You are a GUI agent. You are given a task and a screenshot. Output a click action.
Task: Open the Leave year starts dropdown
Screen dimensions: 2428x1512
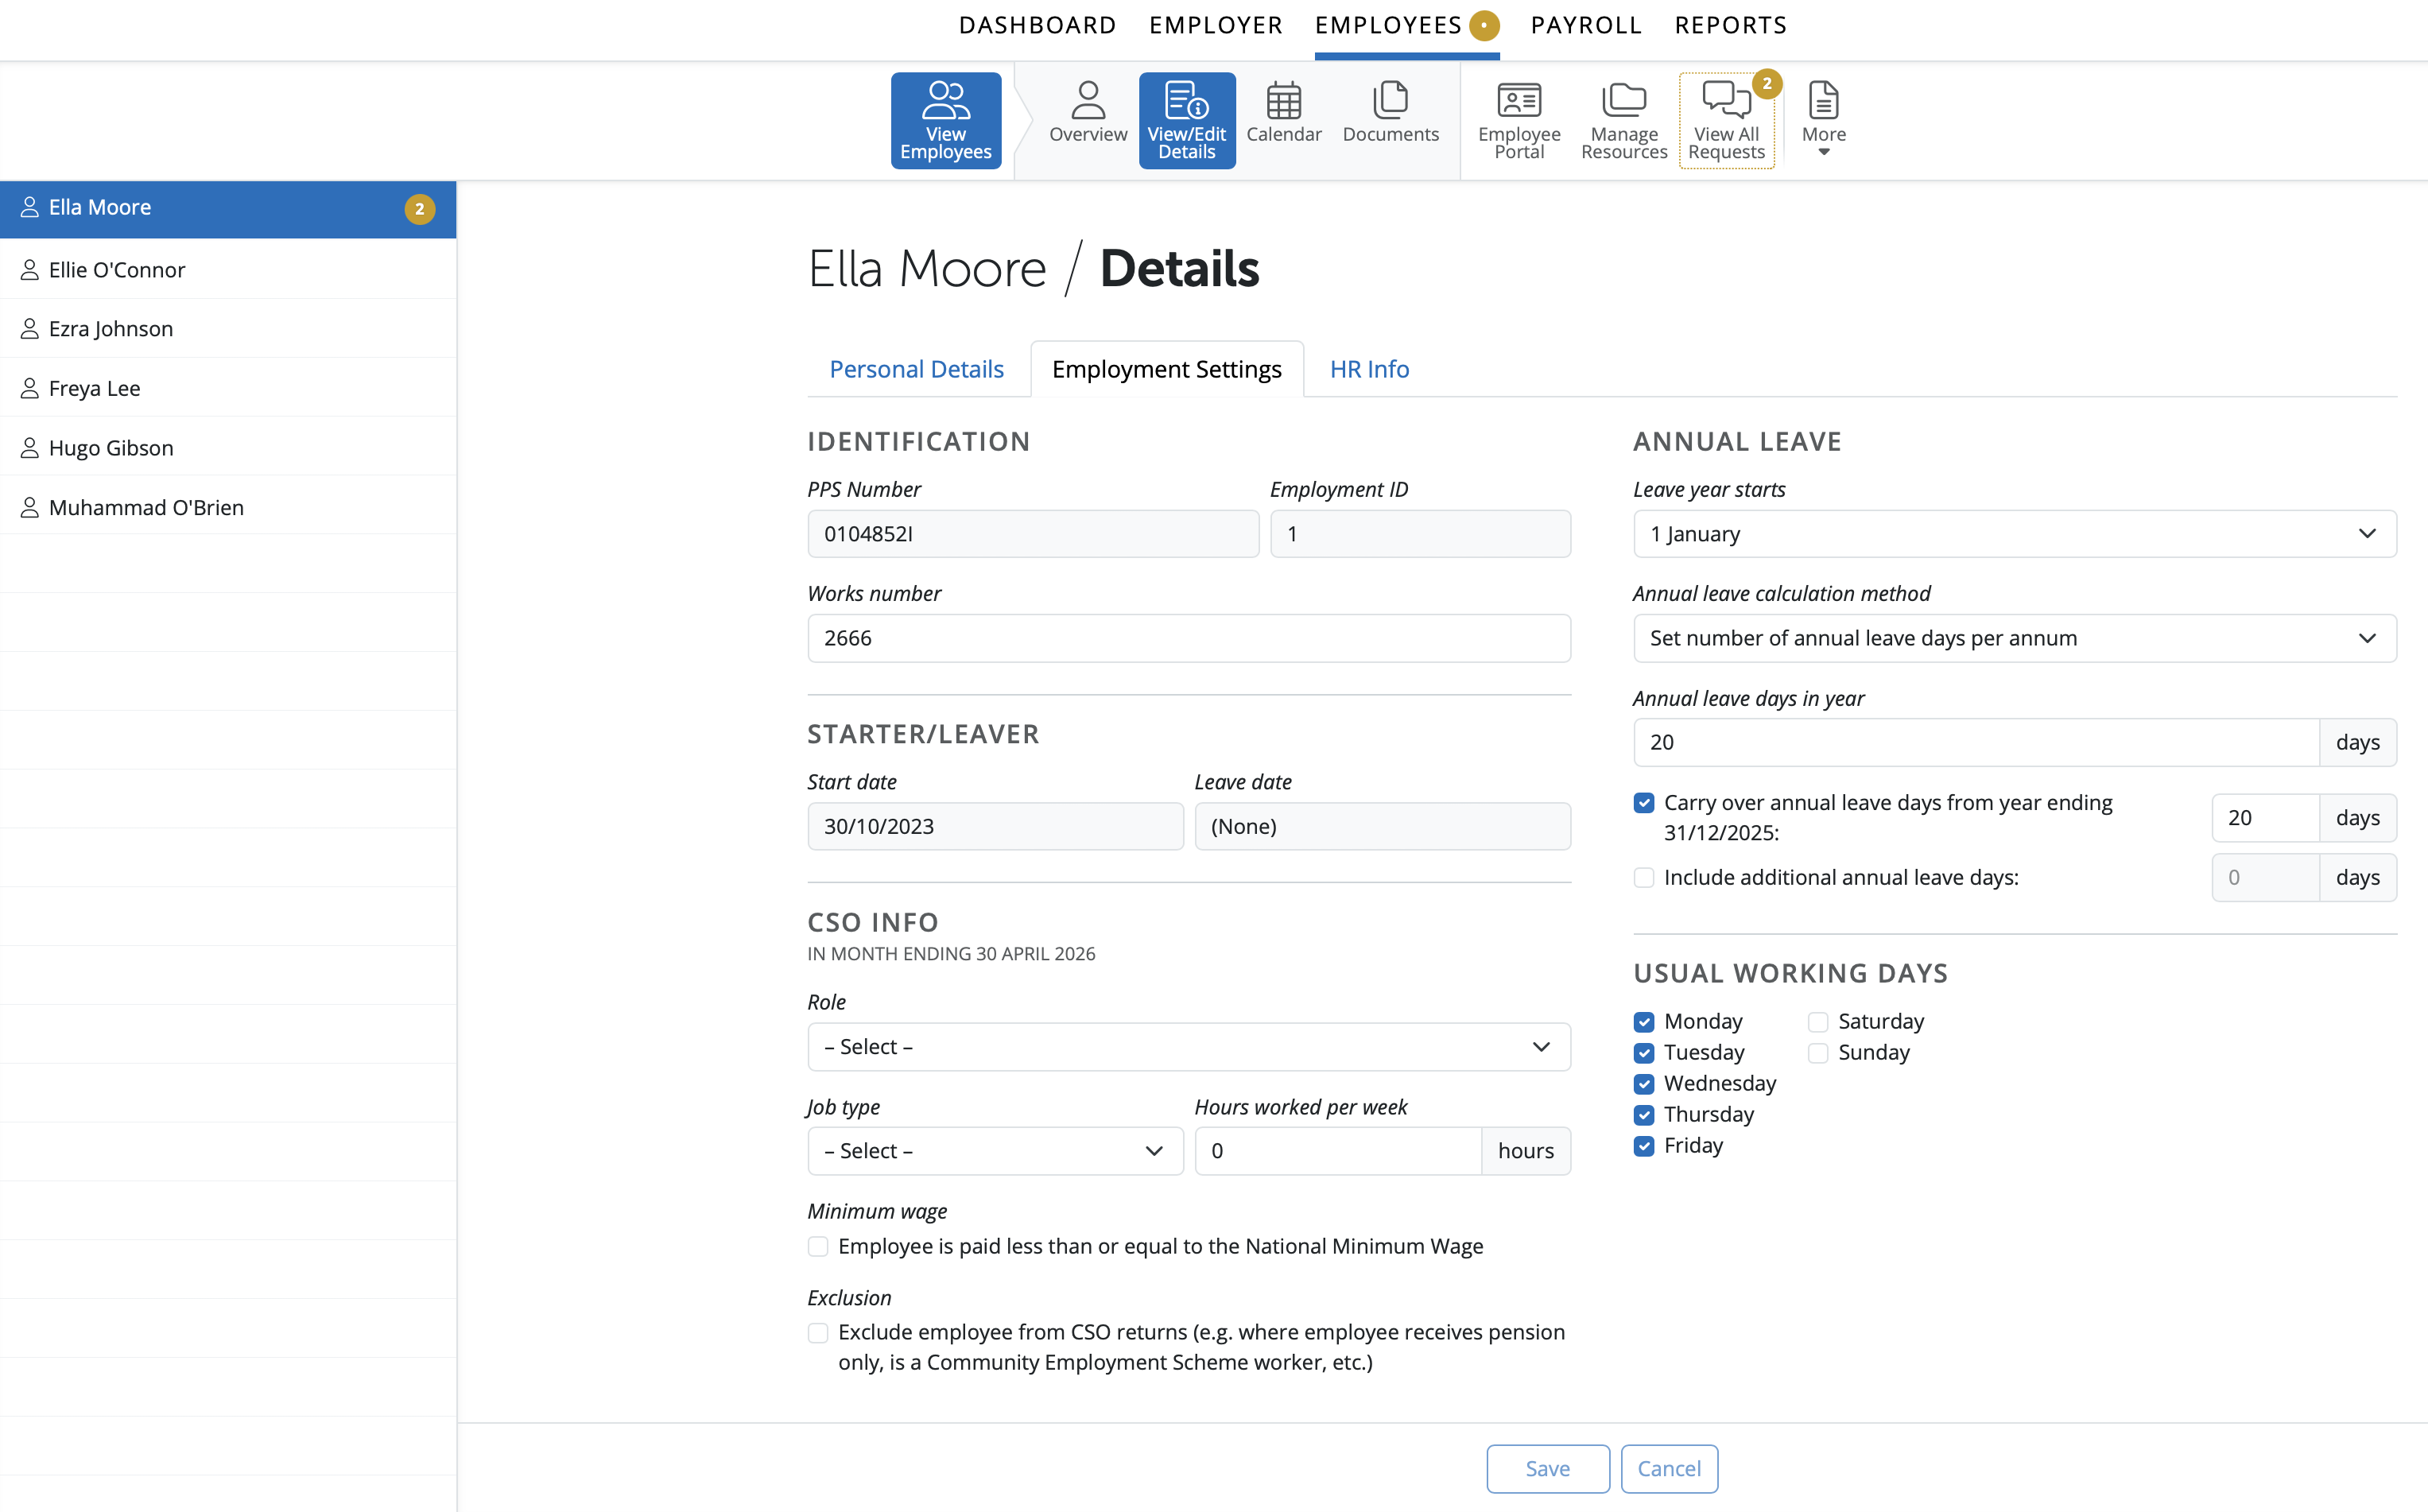[2014, 534]
